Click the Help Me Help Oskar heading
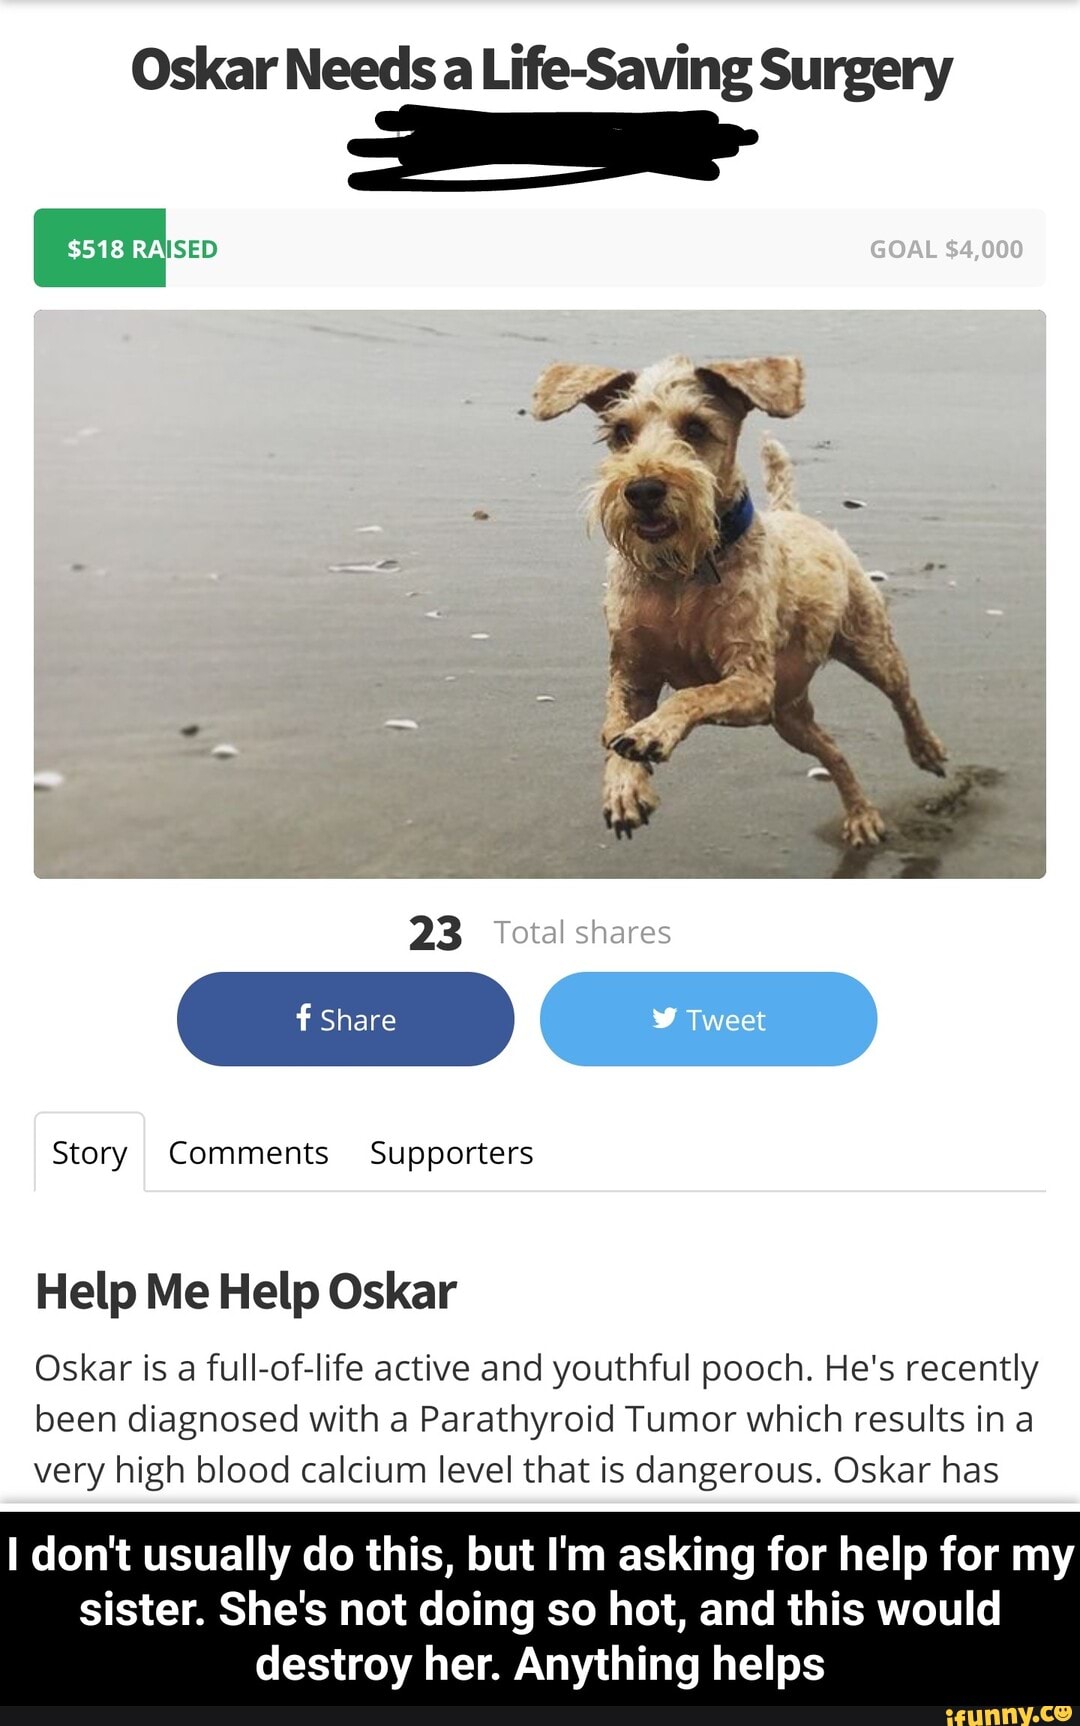 click(x=246, y=1291)
